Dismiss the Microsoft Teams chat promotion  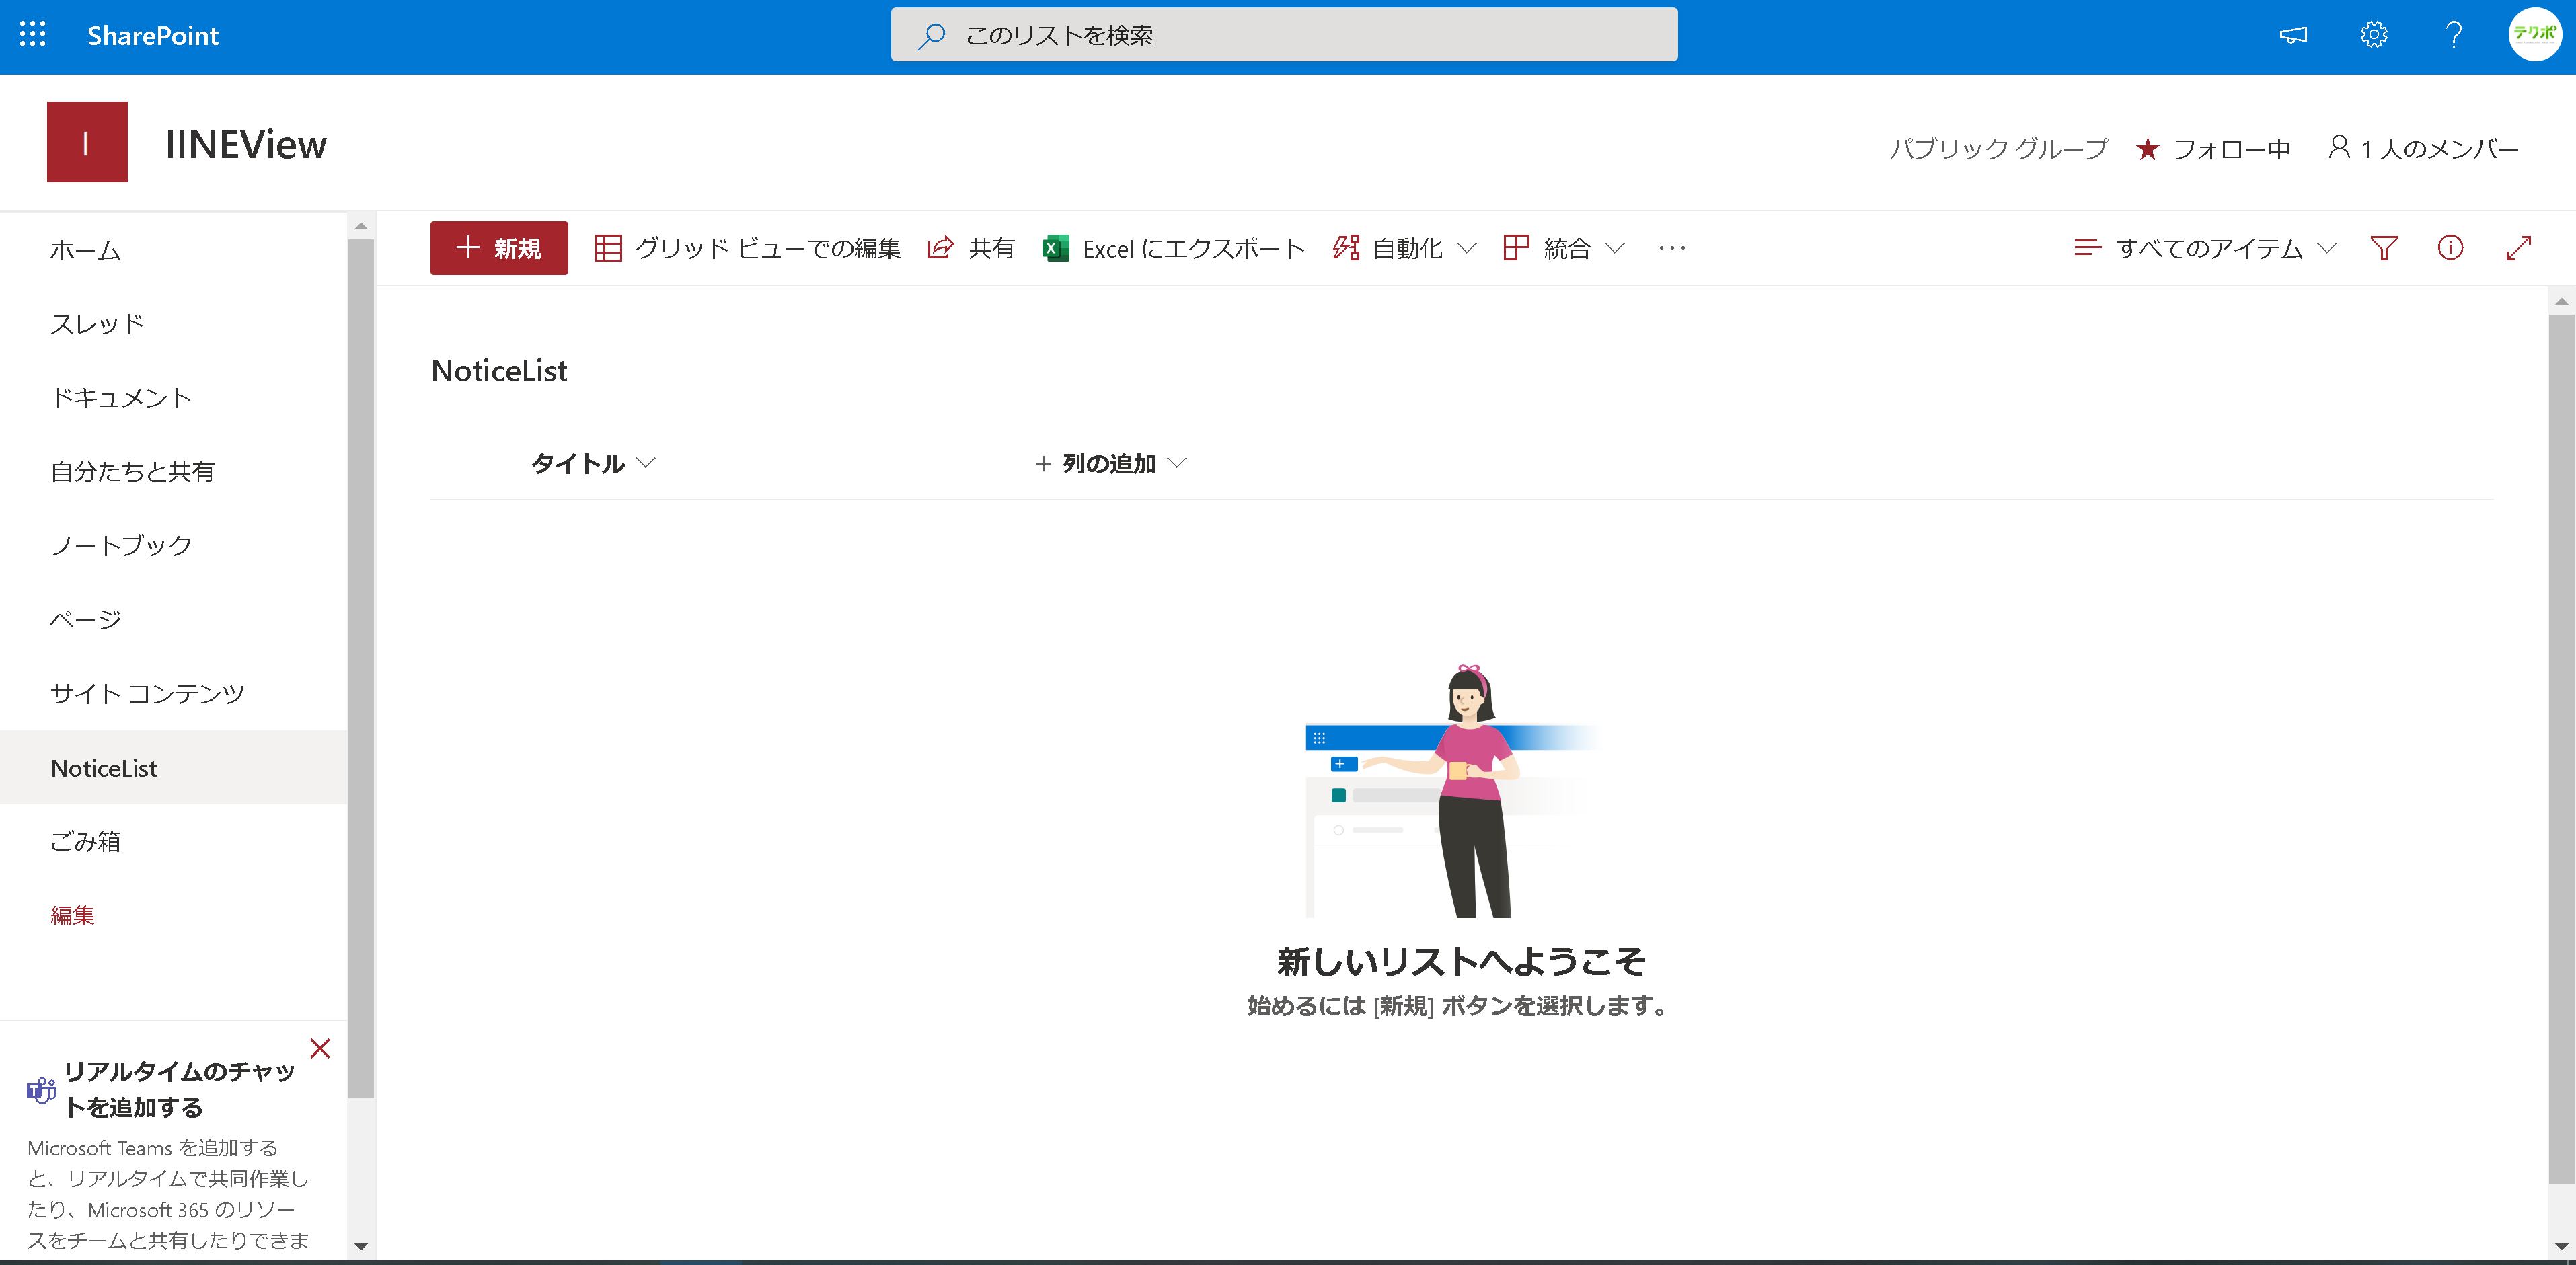coord(320,1048)
